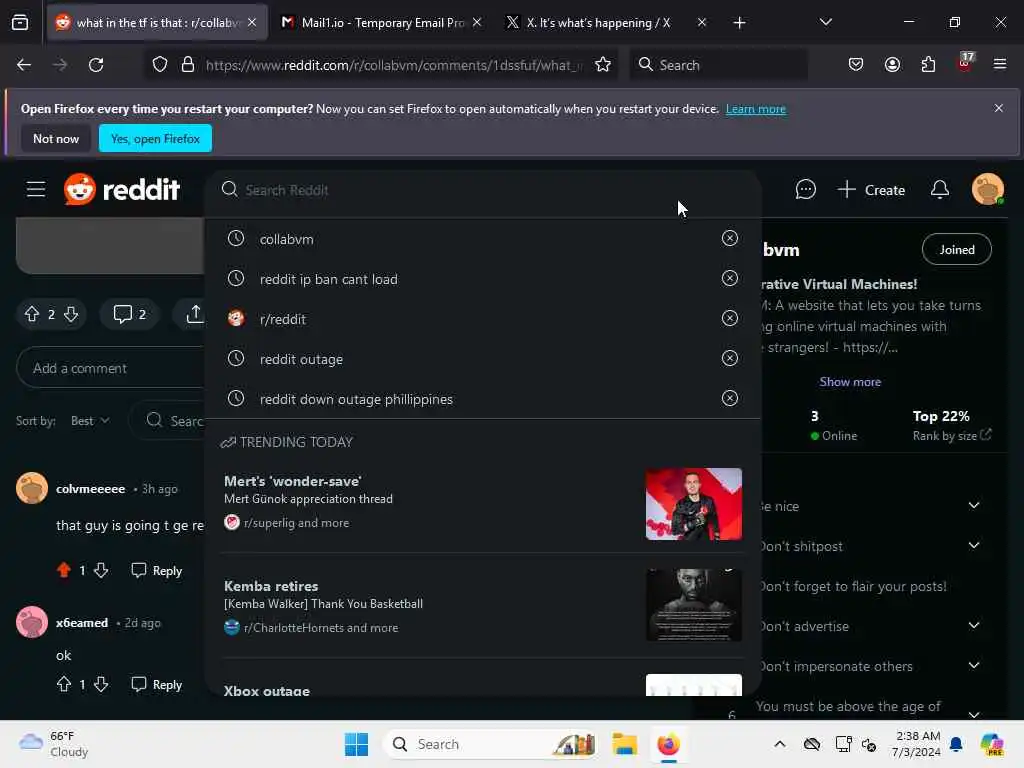Click the Firefox URL address bar
This screenshot has width=1024, height=768.
[394, 65]
